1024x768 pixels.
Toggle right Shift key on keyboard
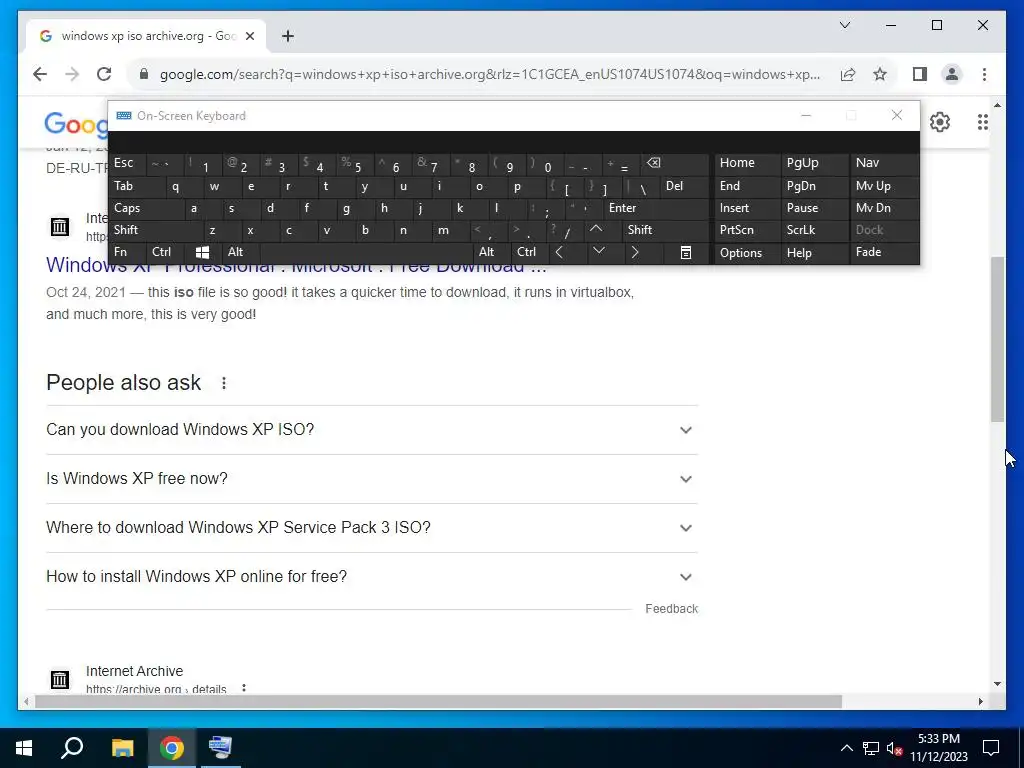[664, 230]
